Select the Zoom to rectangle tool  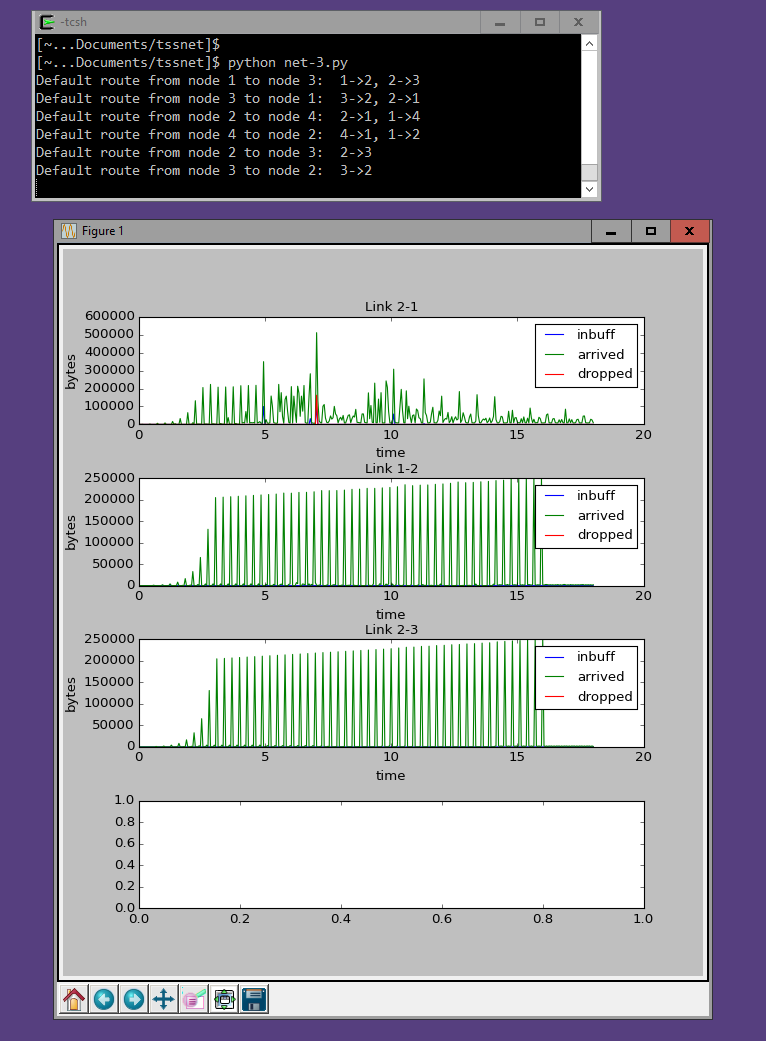pyautogui.click(x=194, y=999)
